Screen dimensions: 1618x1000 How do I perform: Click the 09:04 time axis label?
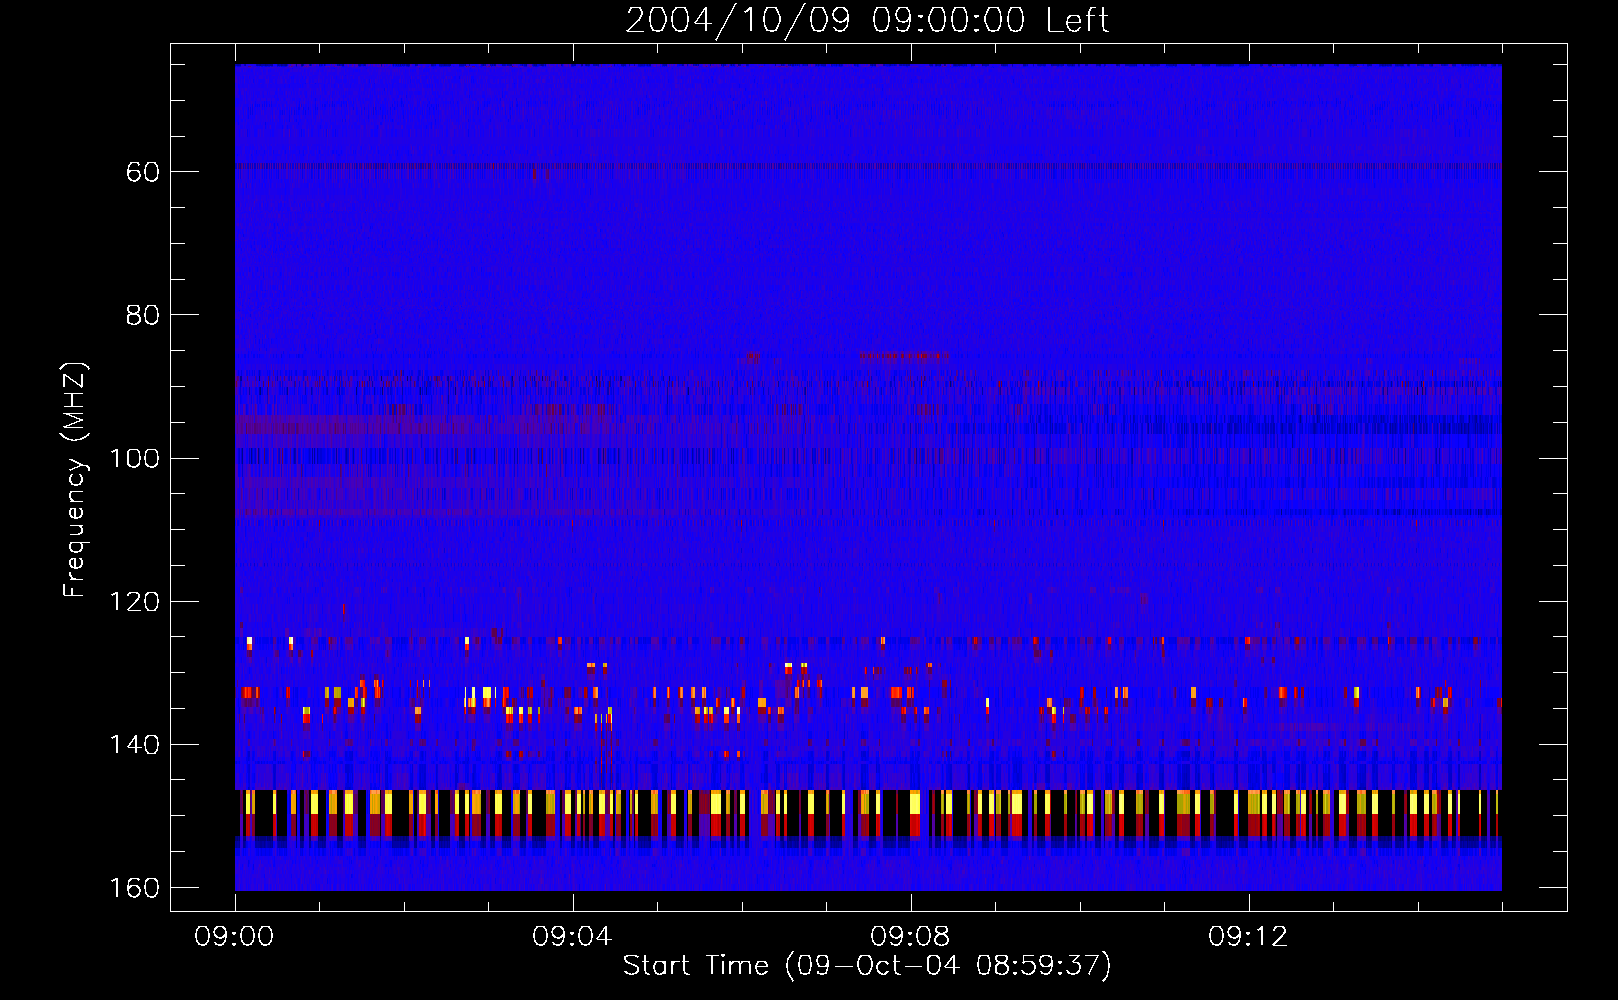(x=572, y=937)
